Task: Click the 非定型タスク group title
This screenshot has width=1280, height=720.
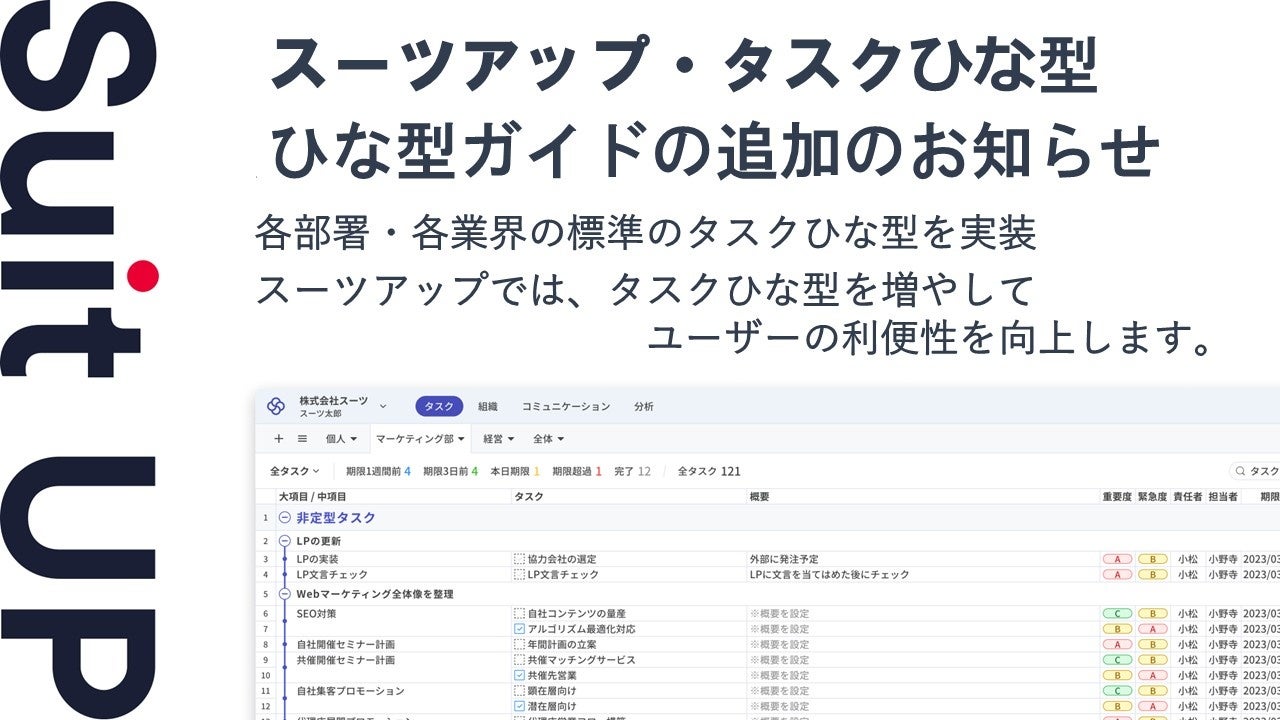Action: pyautogui.click(x=336, y=518)
